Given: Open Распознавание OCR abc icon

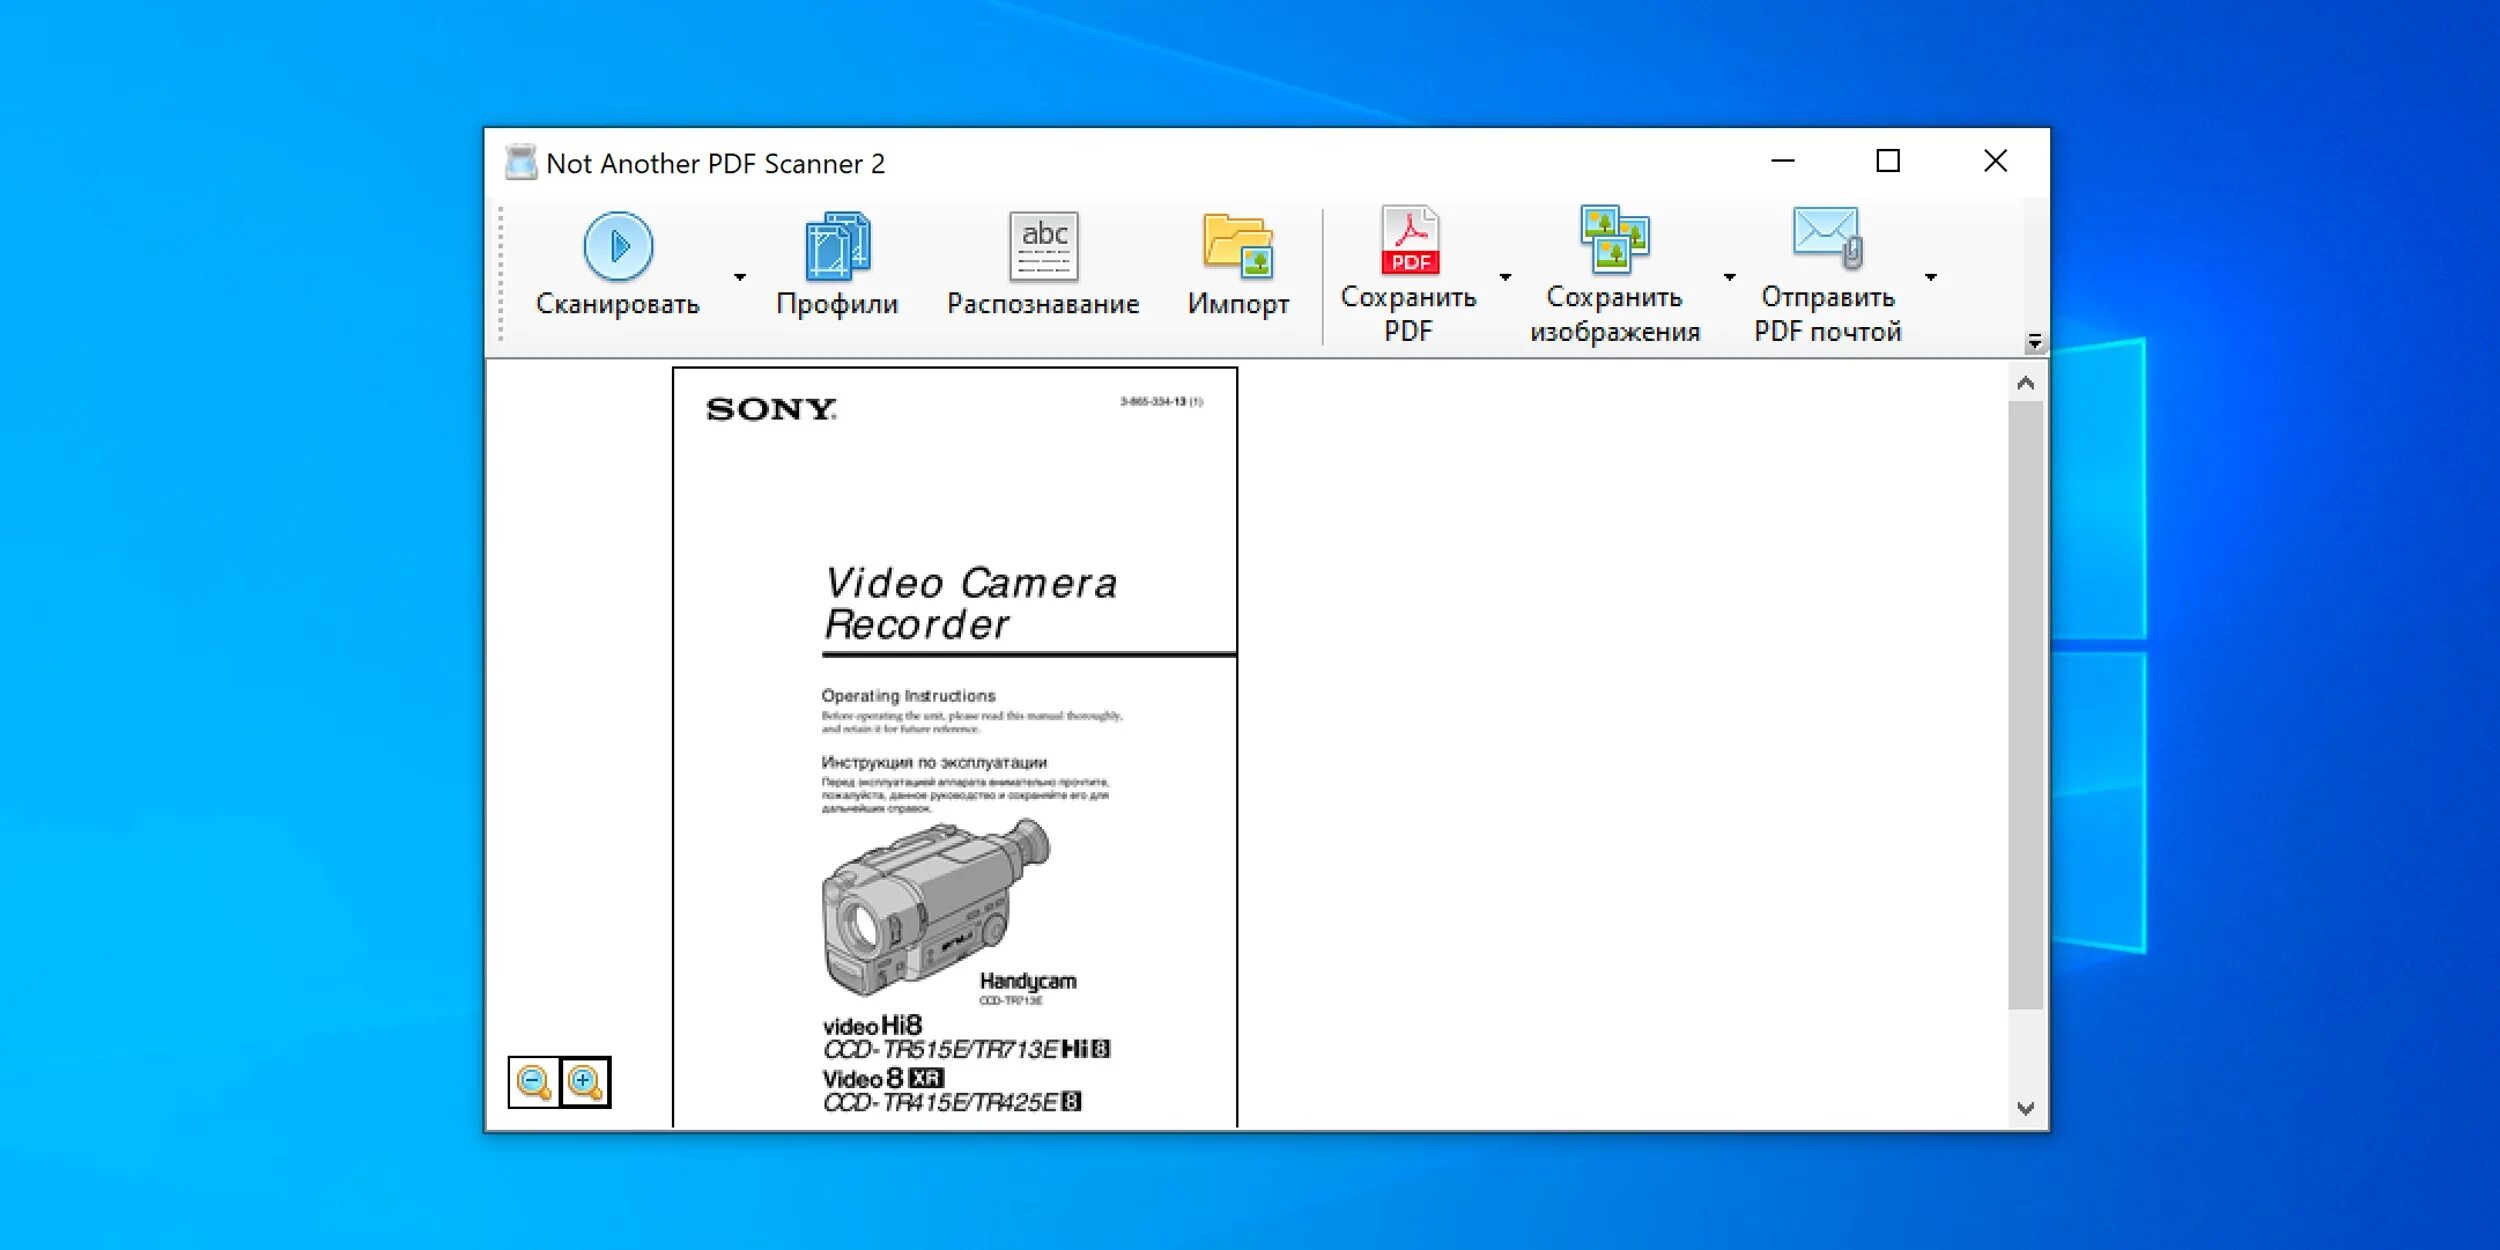Looking at the screenshot, I should point(1043,246).
